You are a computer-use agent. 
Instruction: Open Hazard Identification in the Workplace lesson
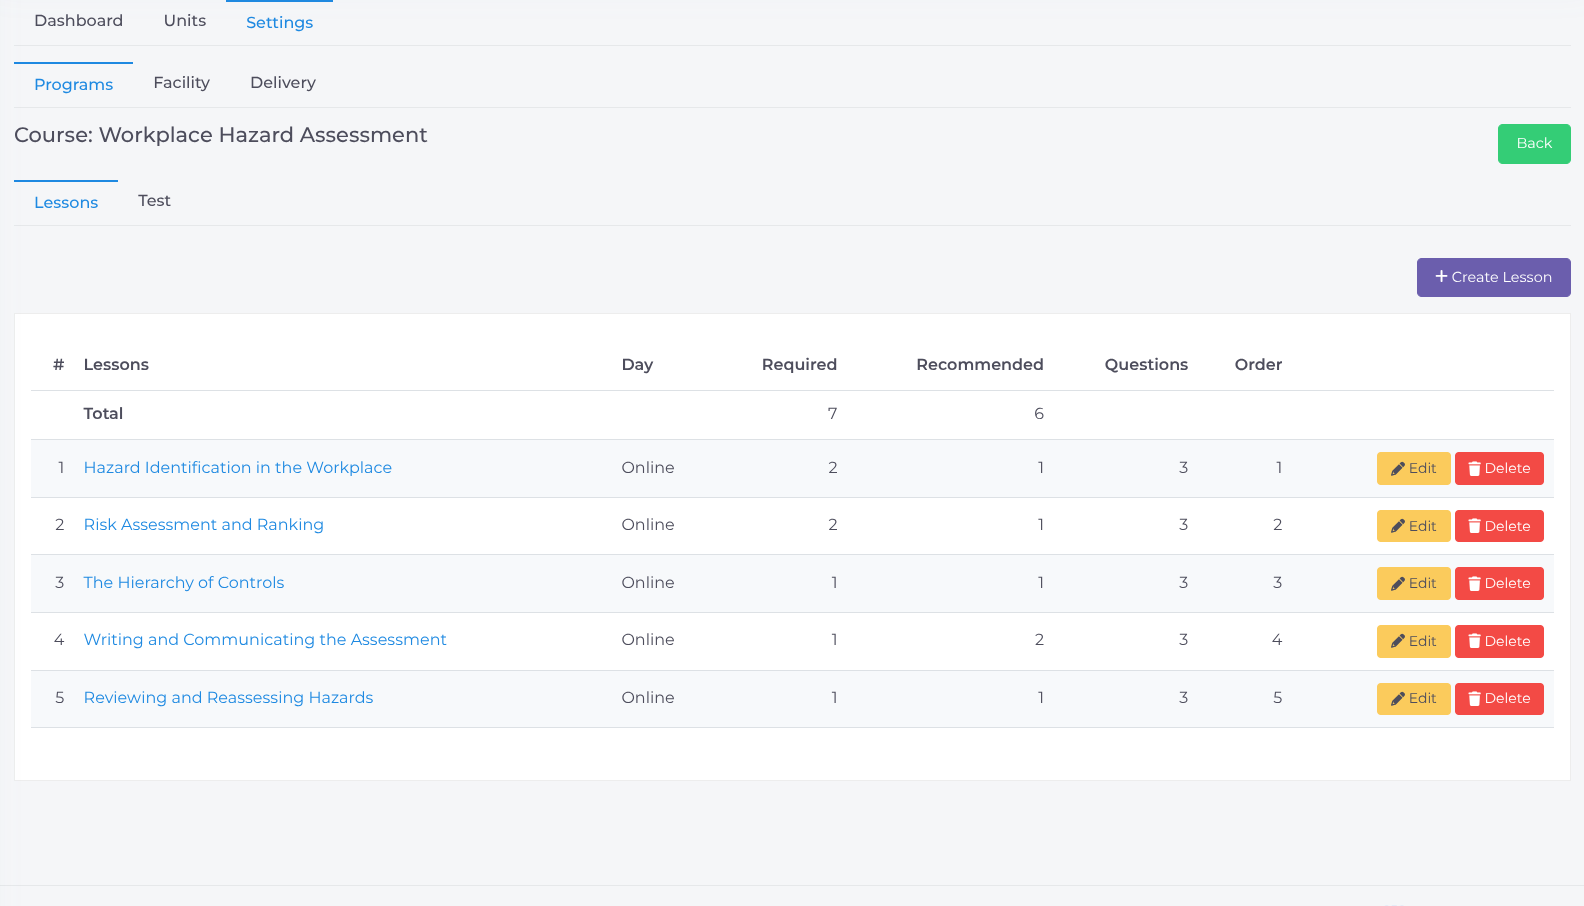tap(238, 468)
